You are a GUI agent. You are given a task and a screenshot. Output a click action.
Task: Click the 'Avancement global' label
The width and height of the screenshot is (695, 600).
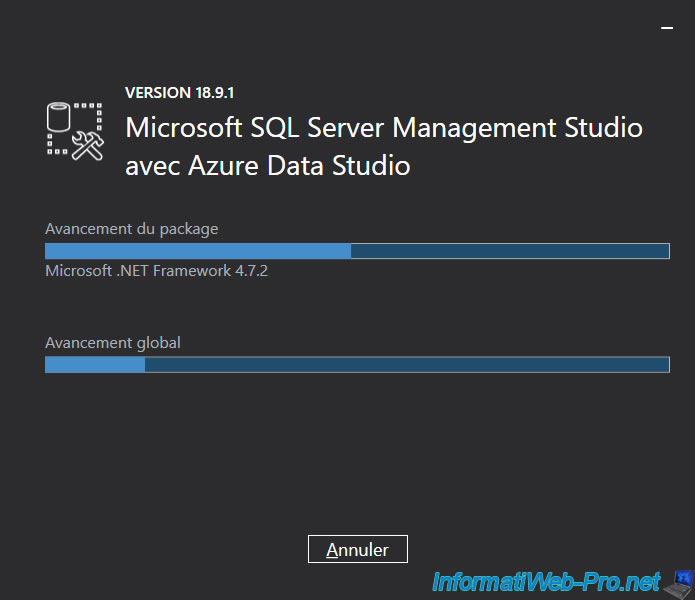pos(113,343)
